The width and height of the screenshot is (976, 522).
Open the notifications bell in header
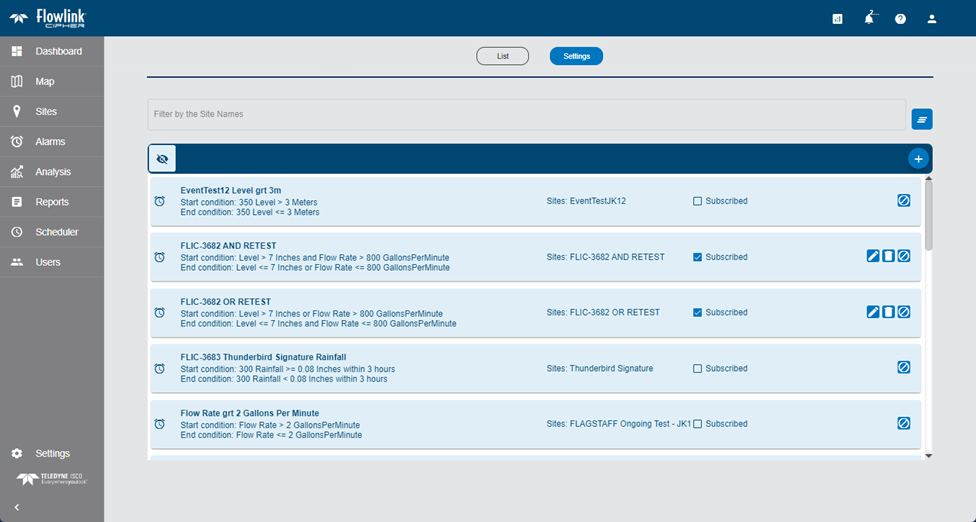click(869, 19)
